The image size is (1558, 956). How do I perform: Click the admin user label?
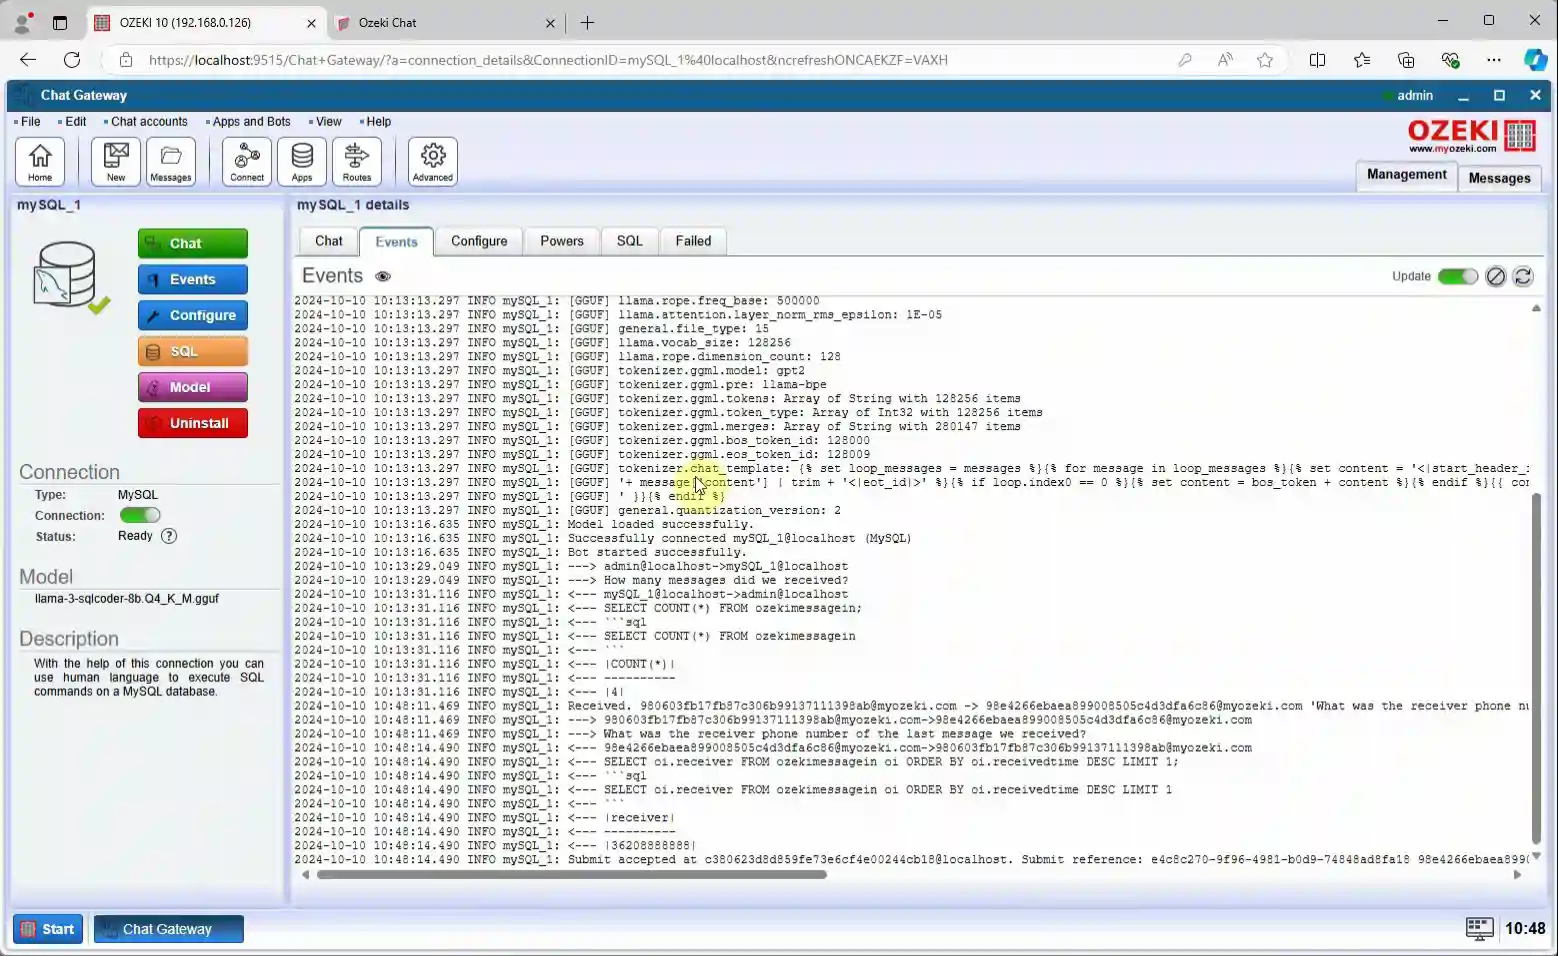(x=1414, y=95)
